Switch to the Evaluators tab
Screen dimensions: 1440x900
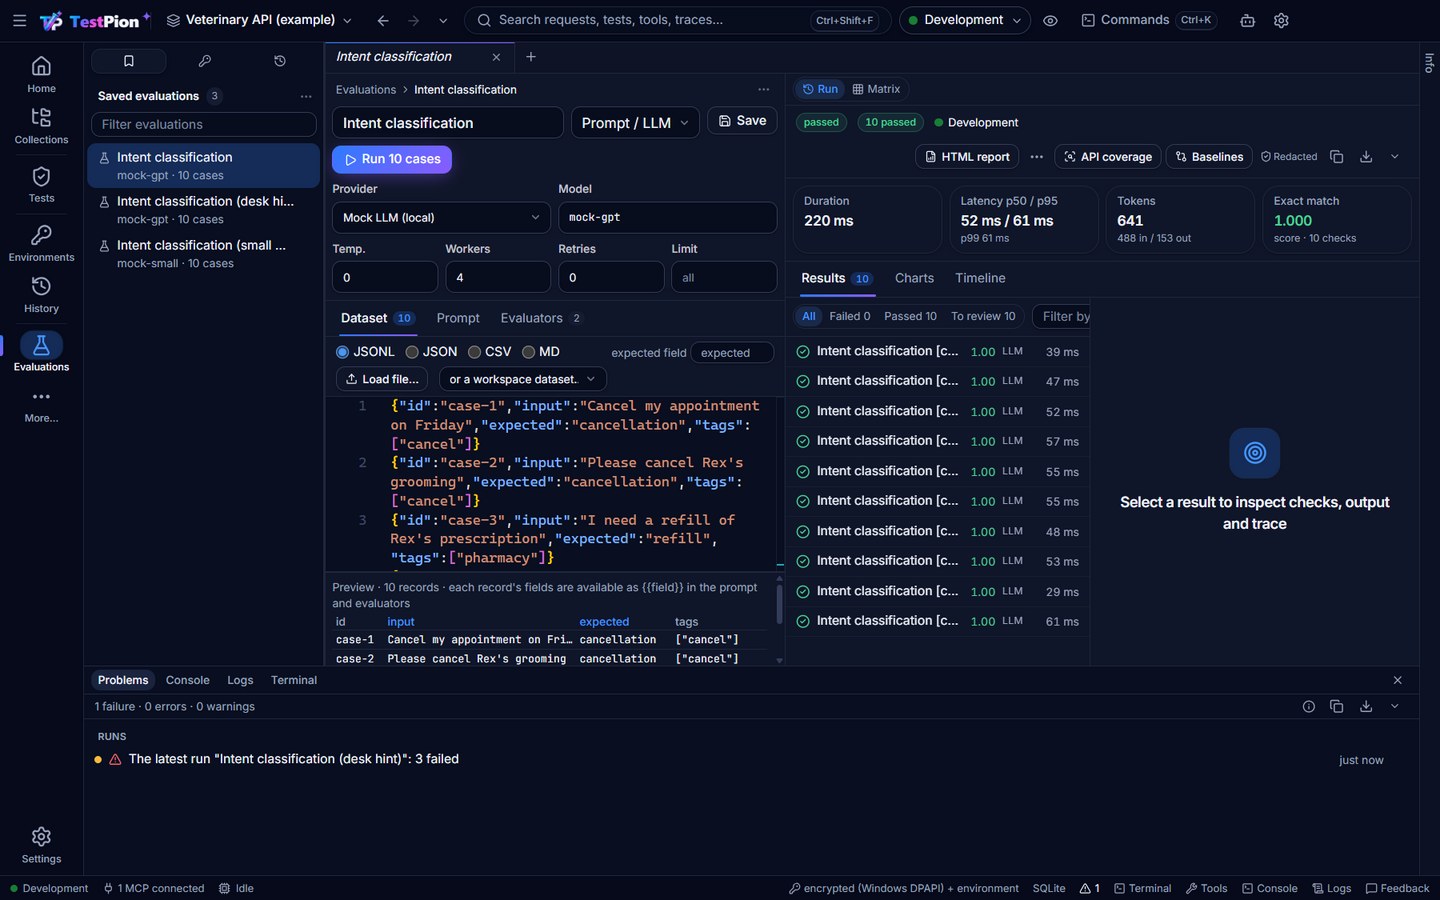coord(541,318)
